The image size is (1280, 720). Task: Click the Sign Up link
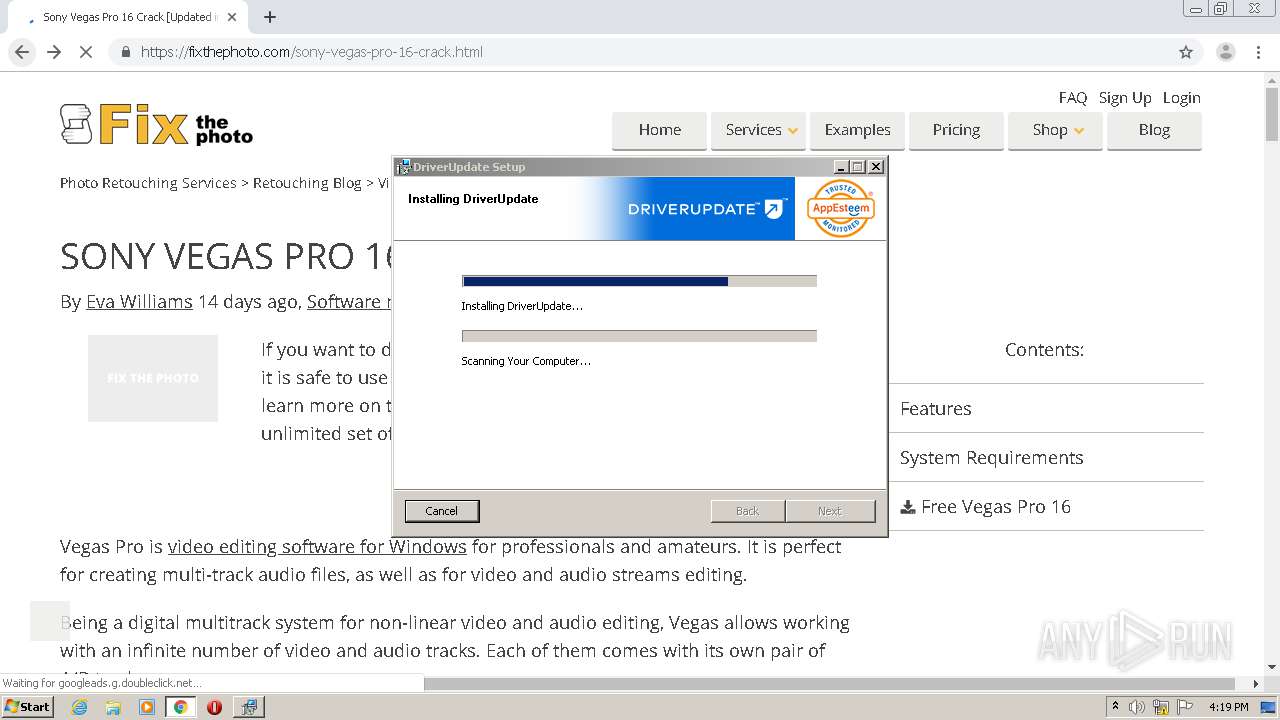pyautogui.click(x=1125, y=97)
